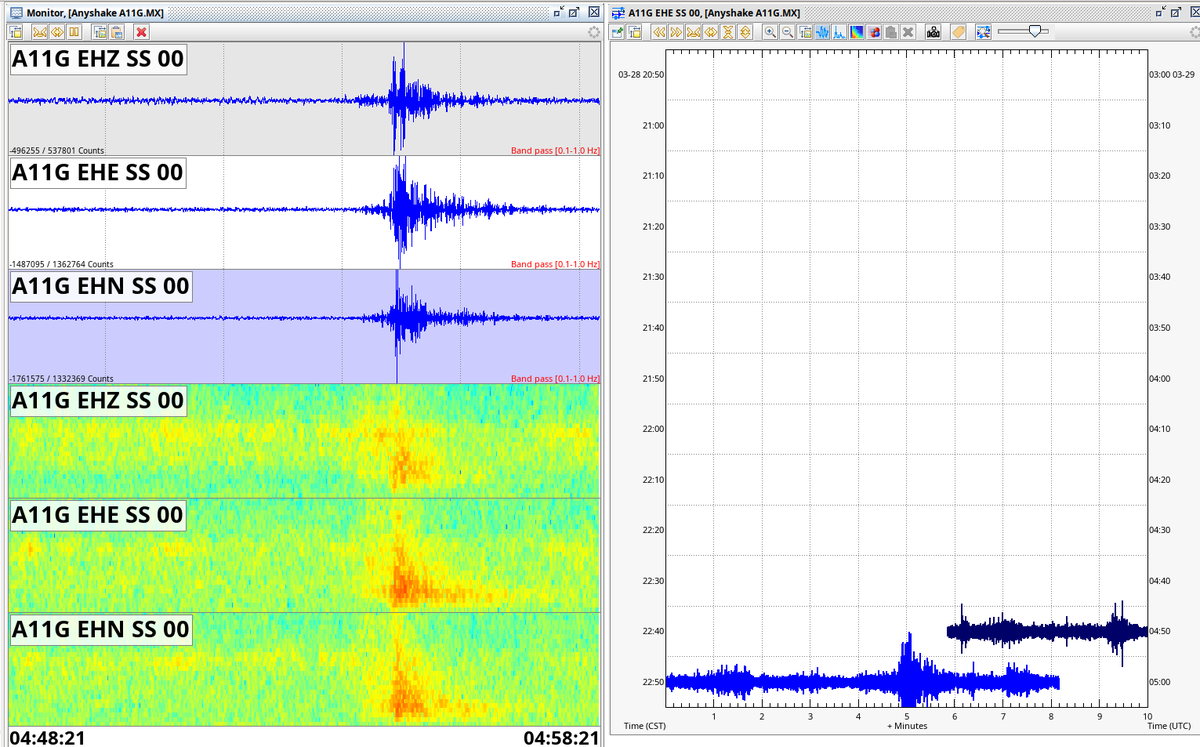Maximize the Monitor window

pyautogui.click(x=574, y=12)
